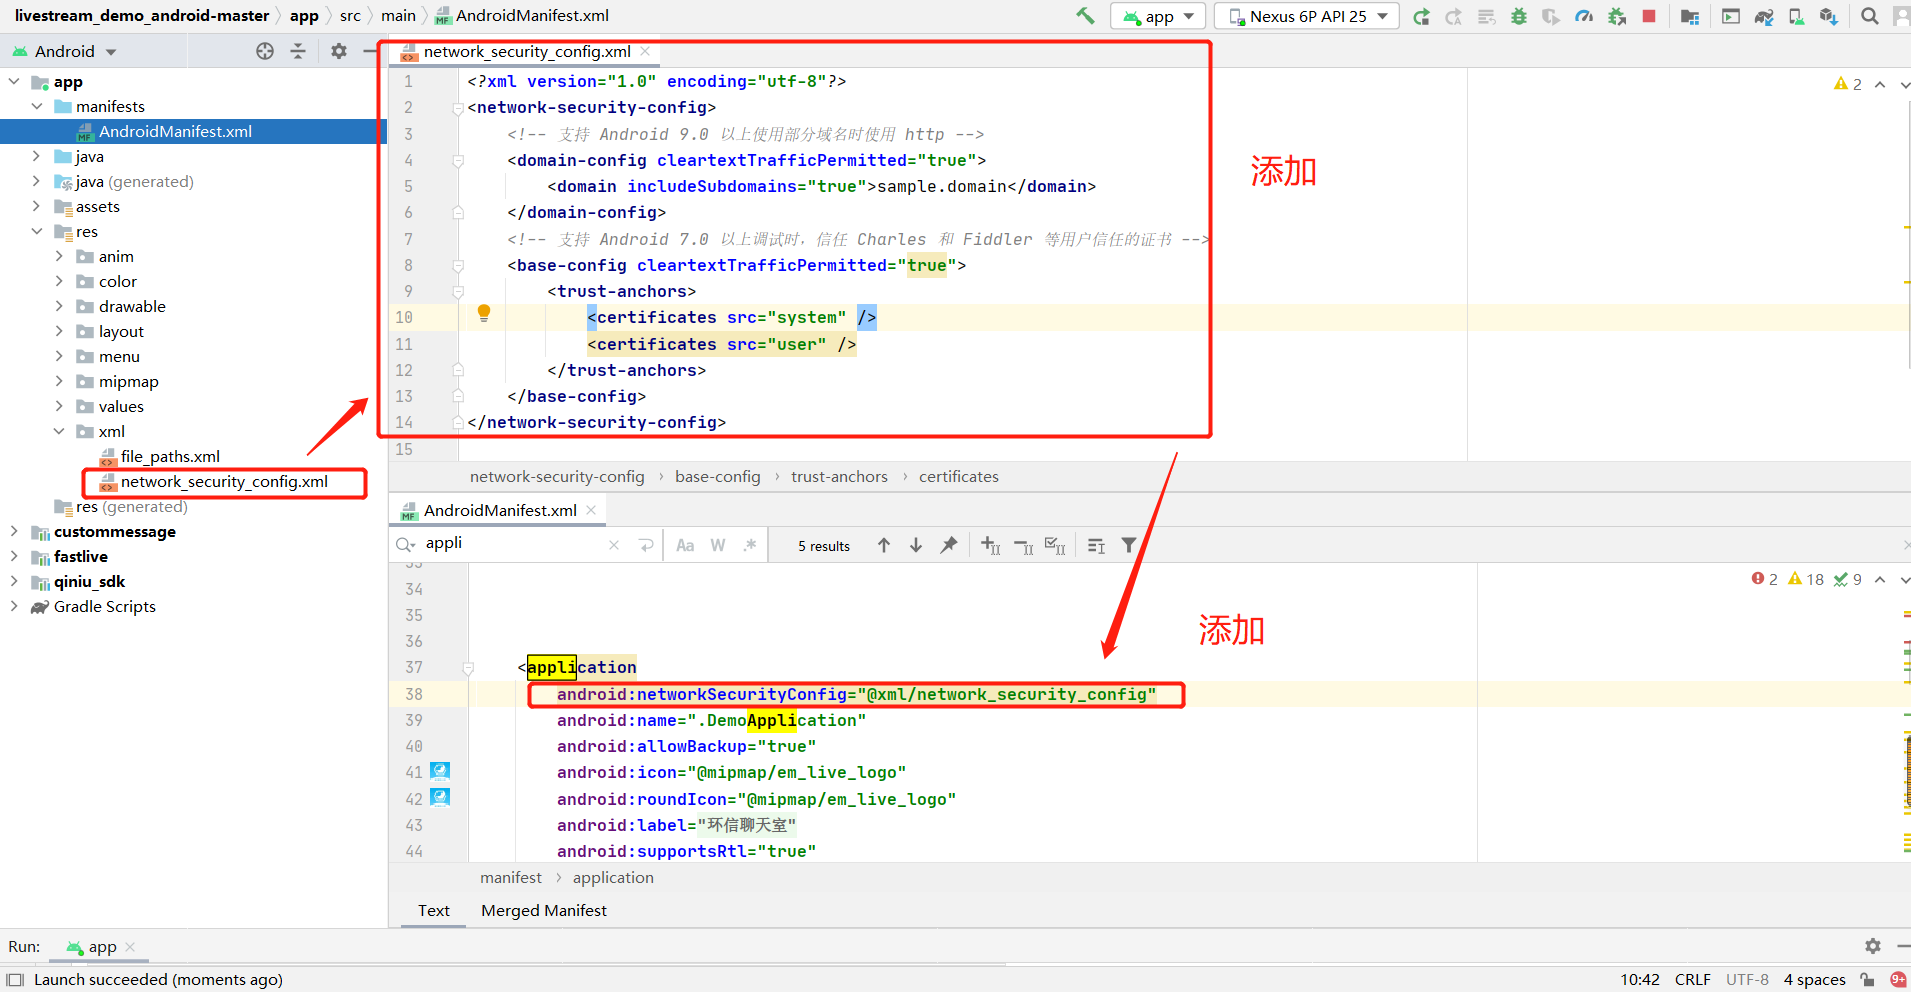
Task: Open AVD Manager icon
Action: 1796,16
